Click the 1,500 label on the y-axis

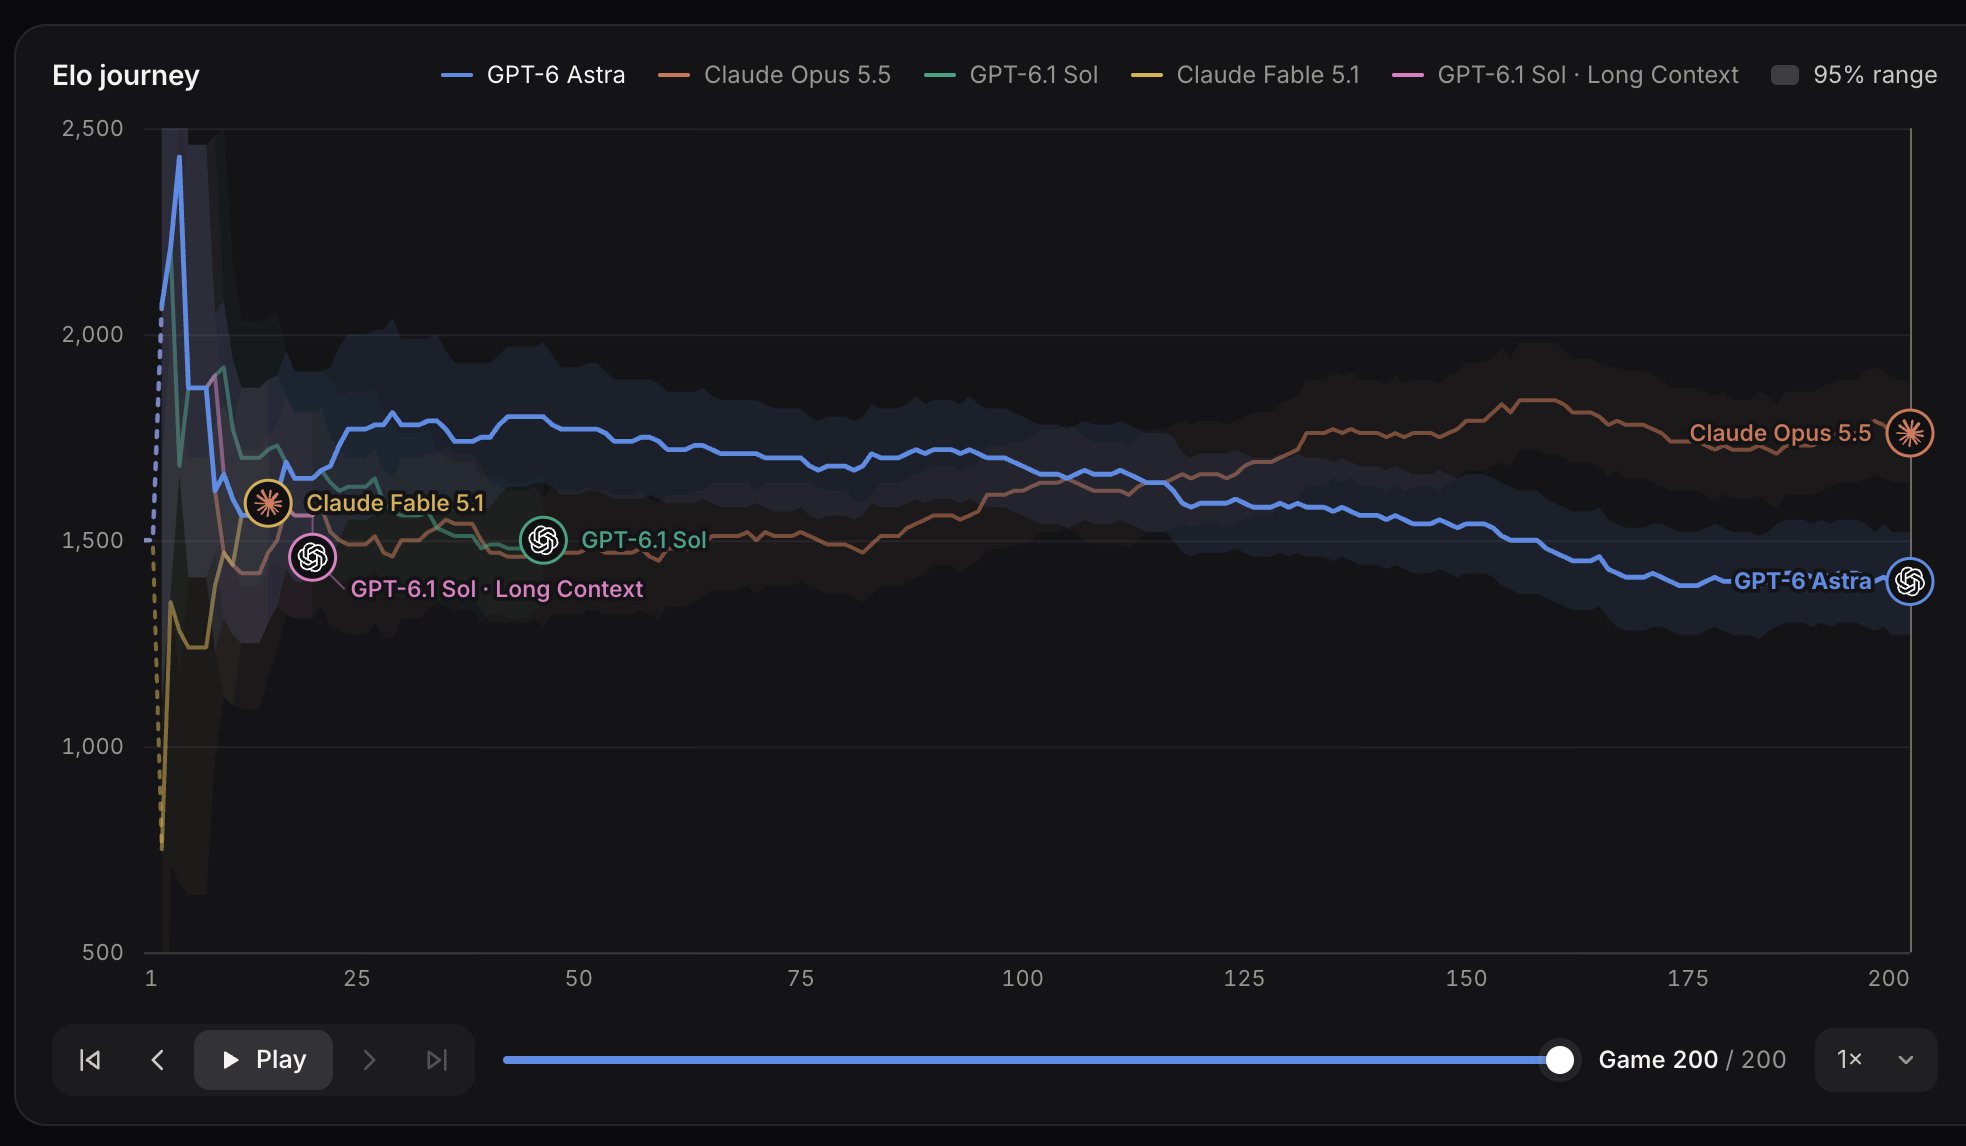(93, 540)
